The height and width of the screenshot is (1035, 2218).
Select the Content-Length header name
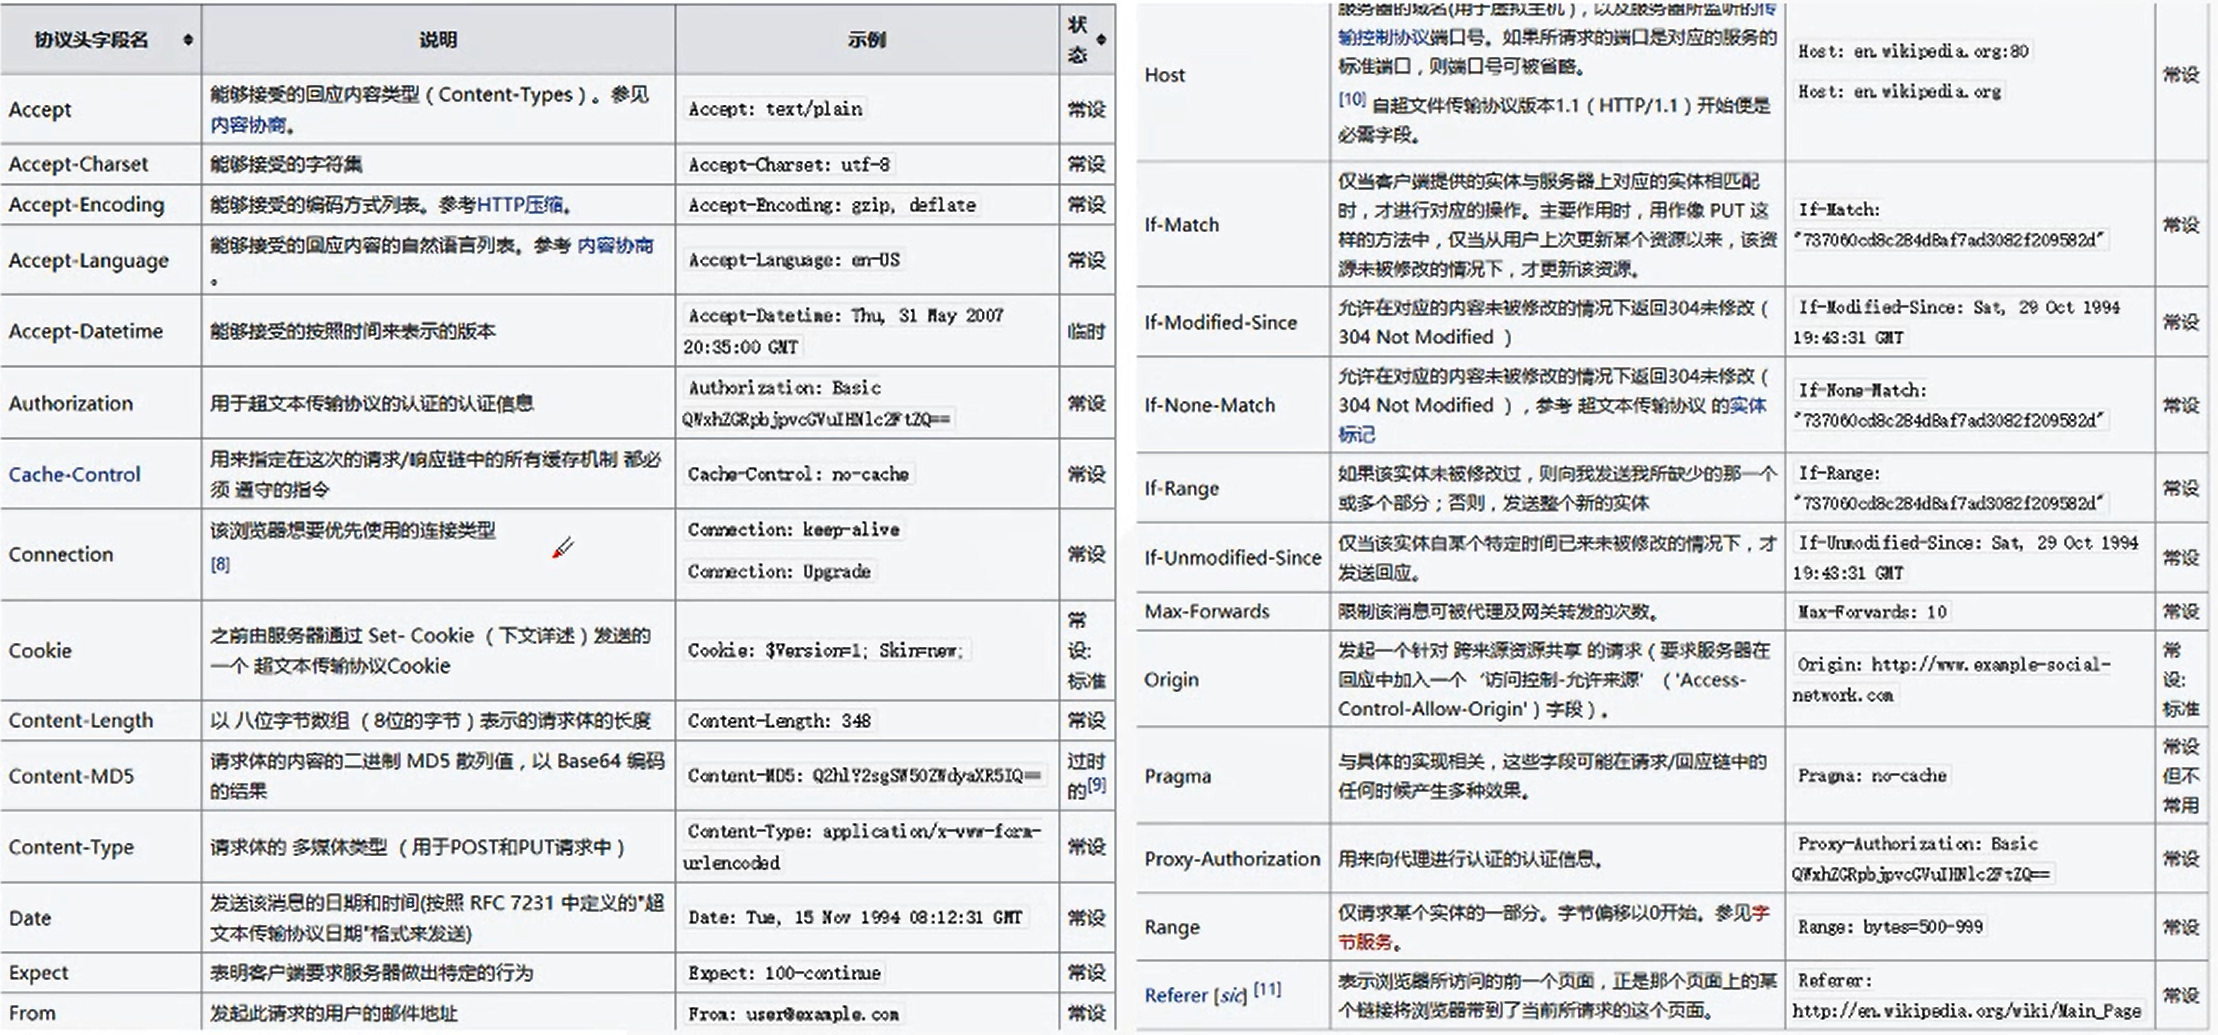80,720
